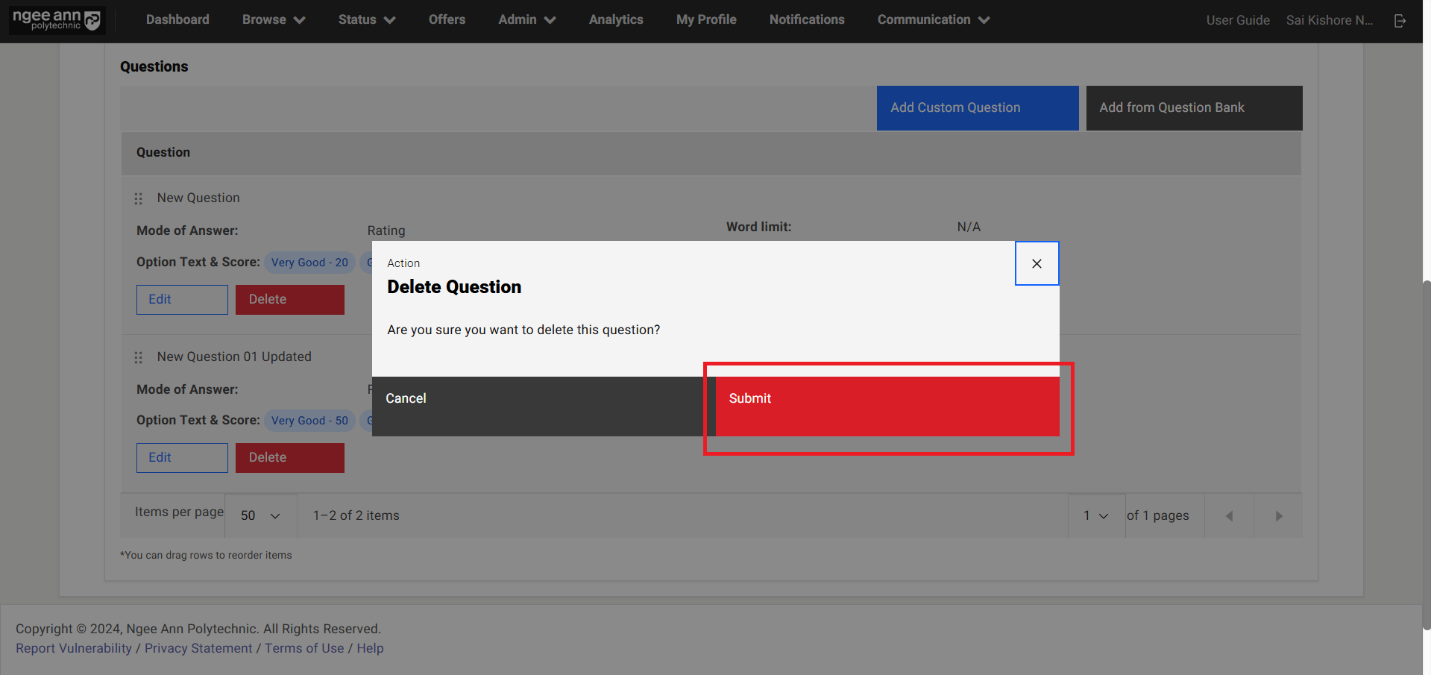Click the Ngee Ann Polytechnic logo
The image size is (1431, 675).
56,20
